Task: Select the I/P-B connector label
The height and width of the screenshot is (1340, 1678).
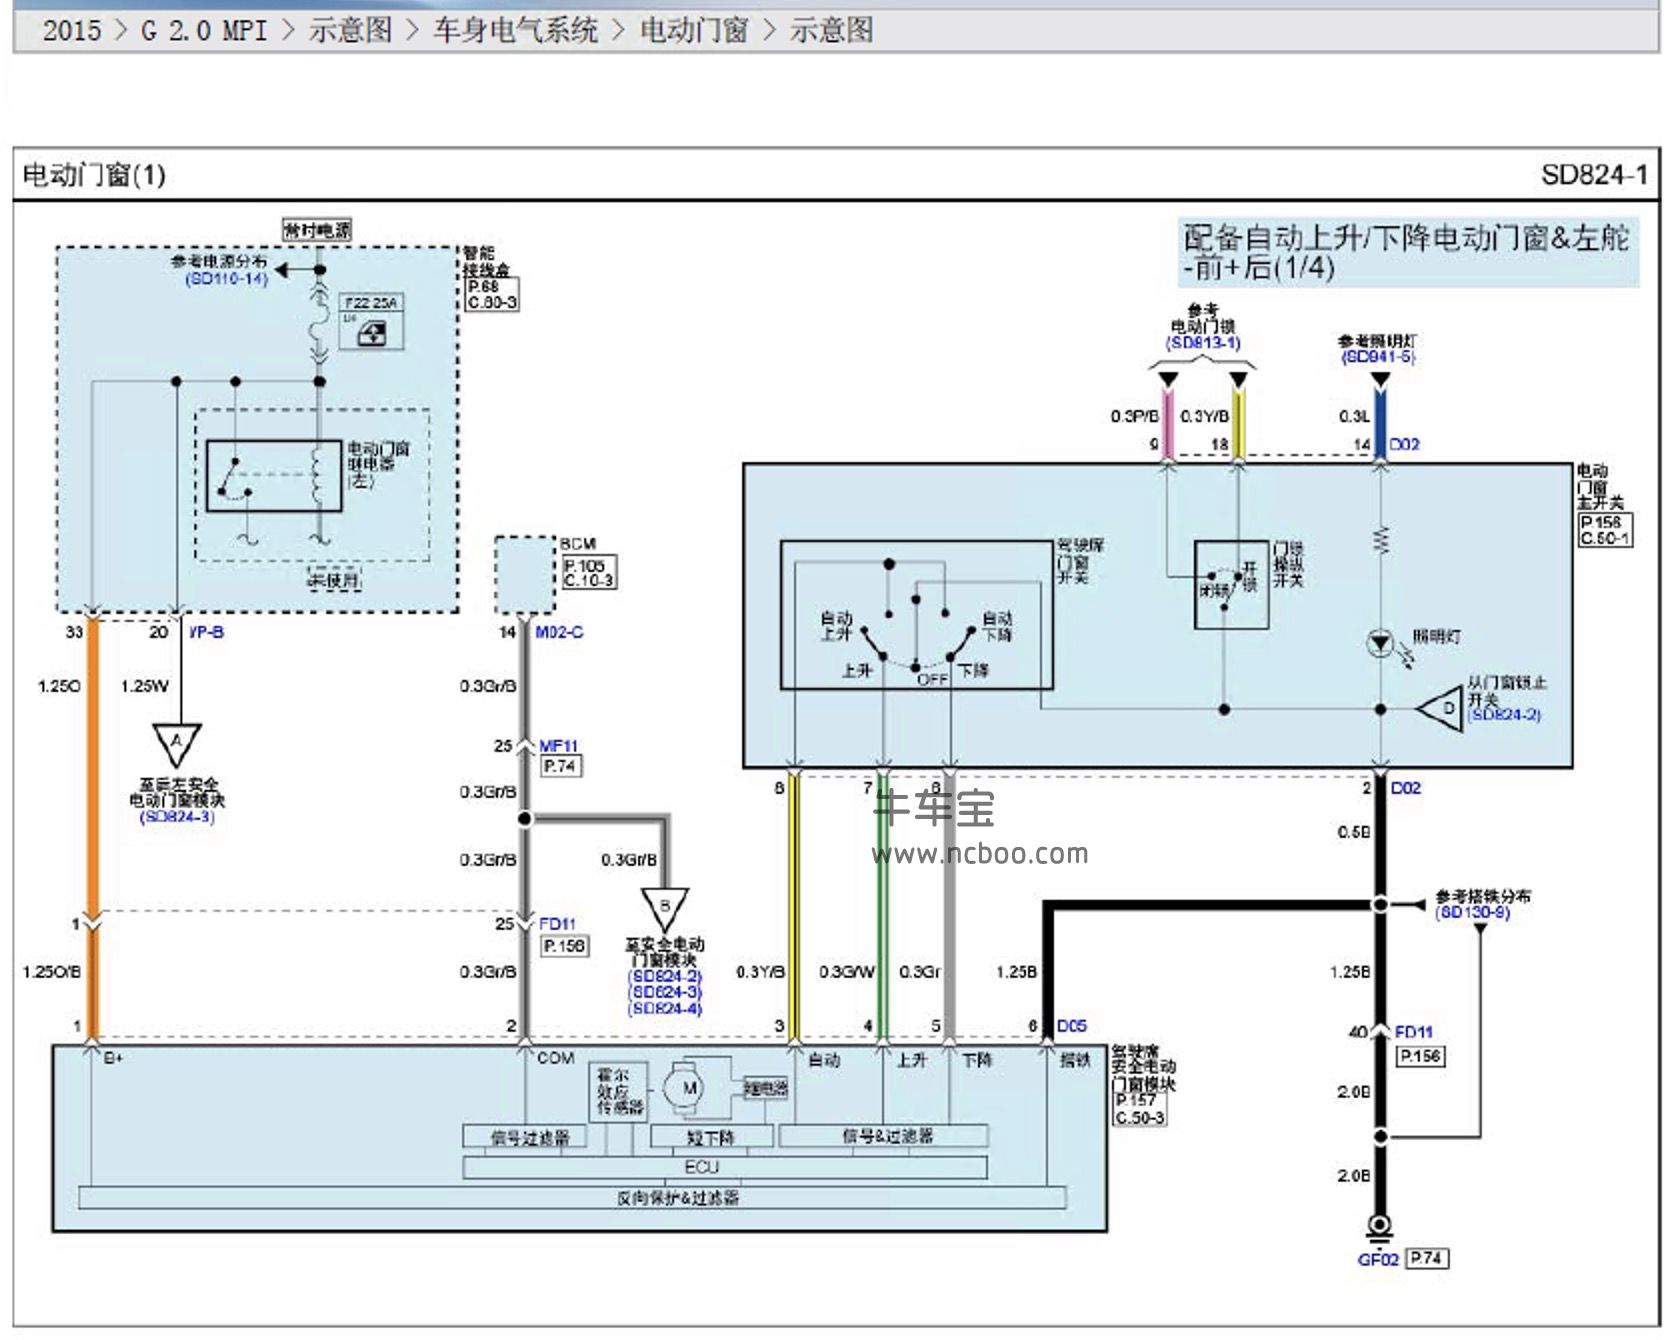Action: pyautogui.click(x=207, y=632)
